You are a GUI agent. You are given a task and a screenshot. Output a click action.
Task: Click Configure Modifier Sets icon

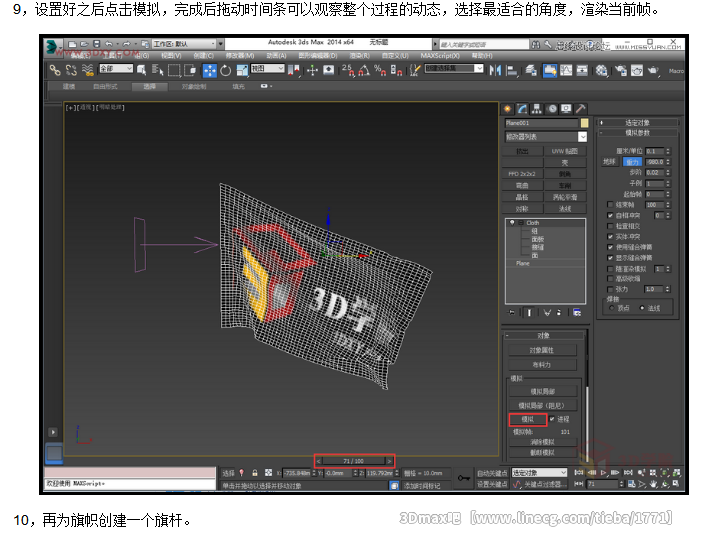point(577,312)
